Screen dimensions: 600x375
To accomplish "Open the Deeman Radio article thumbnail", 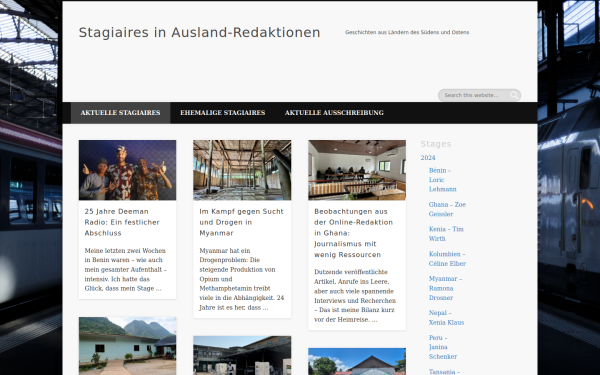I will [x=127, y=170].
